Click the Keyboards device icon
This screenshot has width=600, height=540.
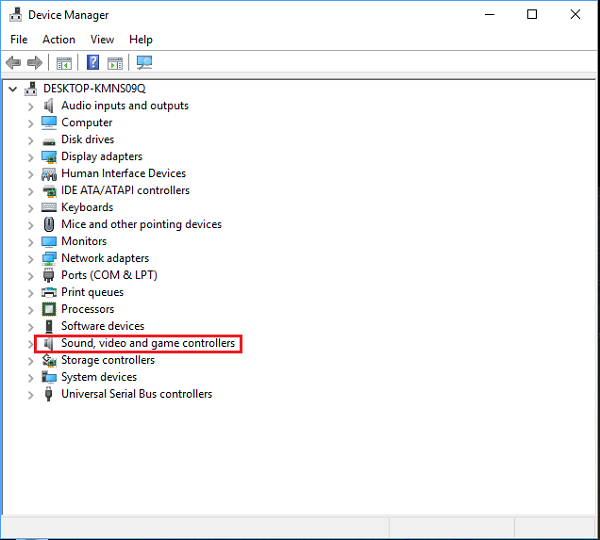49,207
